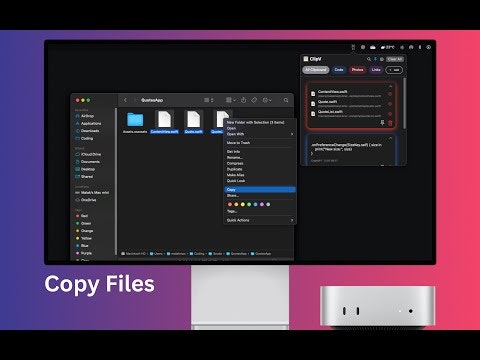The width and height of the screenshot is (480, 360).
Task: Open ClipV settings gear icon
Action: pyautogui.click(x=382, y=59)
